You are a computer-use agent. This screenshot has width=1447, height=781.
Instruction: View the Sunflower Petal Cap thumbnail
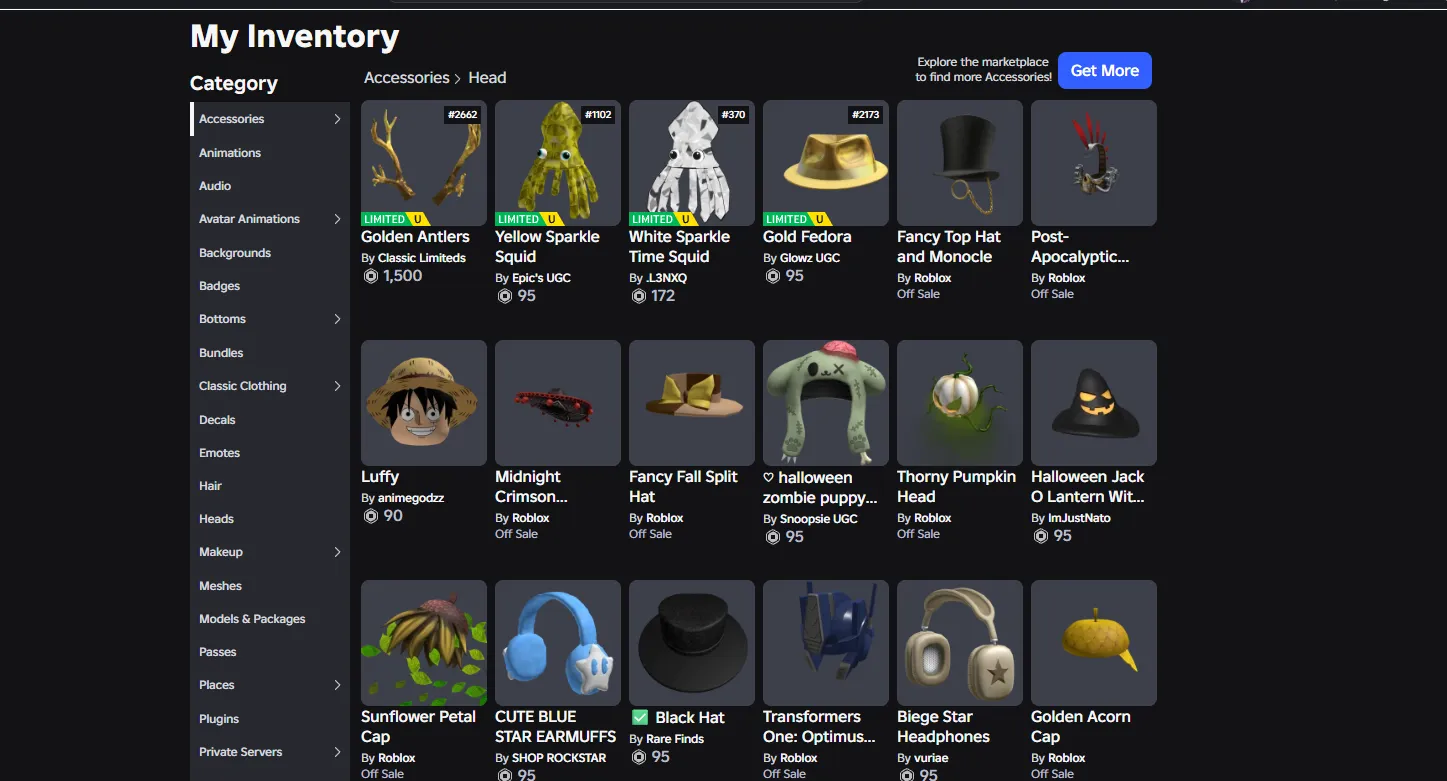click(424, 643)
